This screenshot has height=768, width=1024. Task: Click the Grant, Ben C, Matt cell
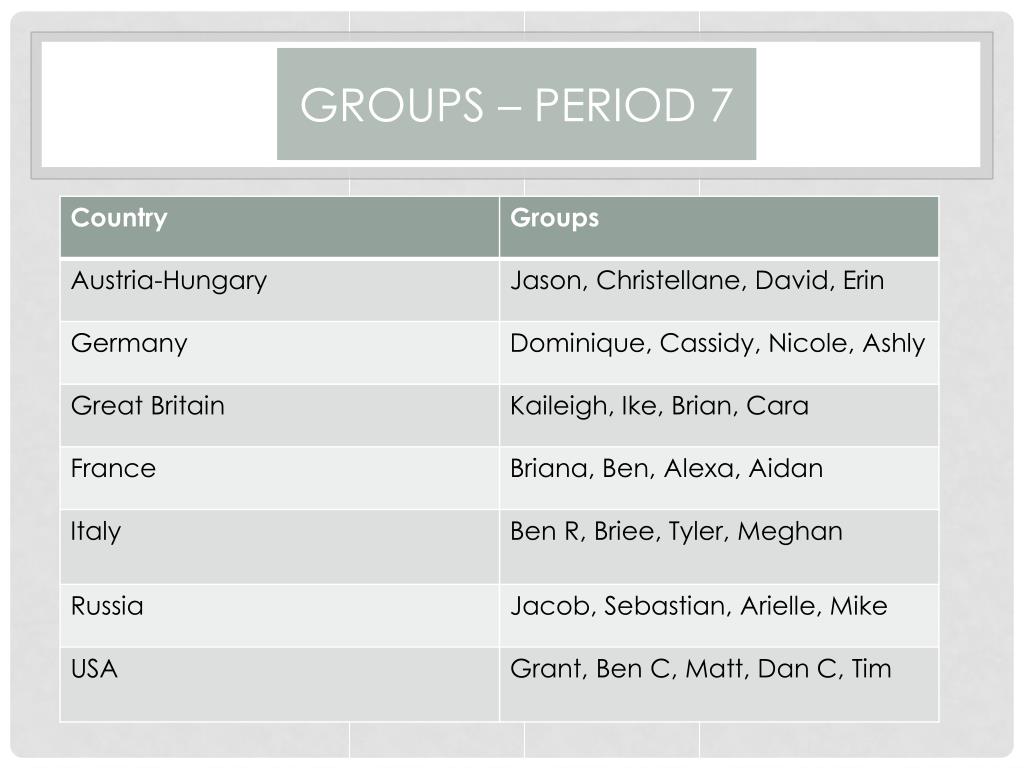(x=719, y=684)
